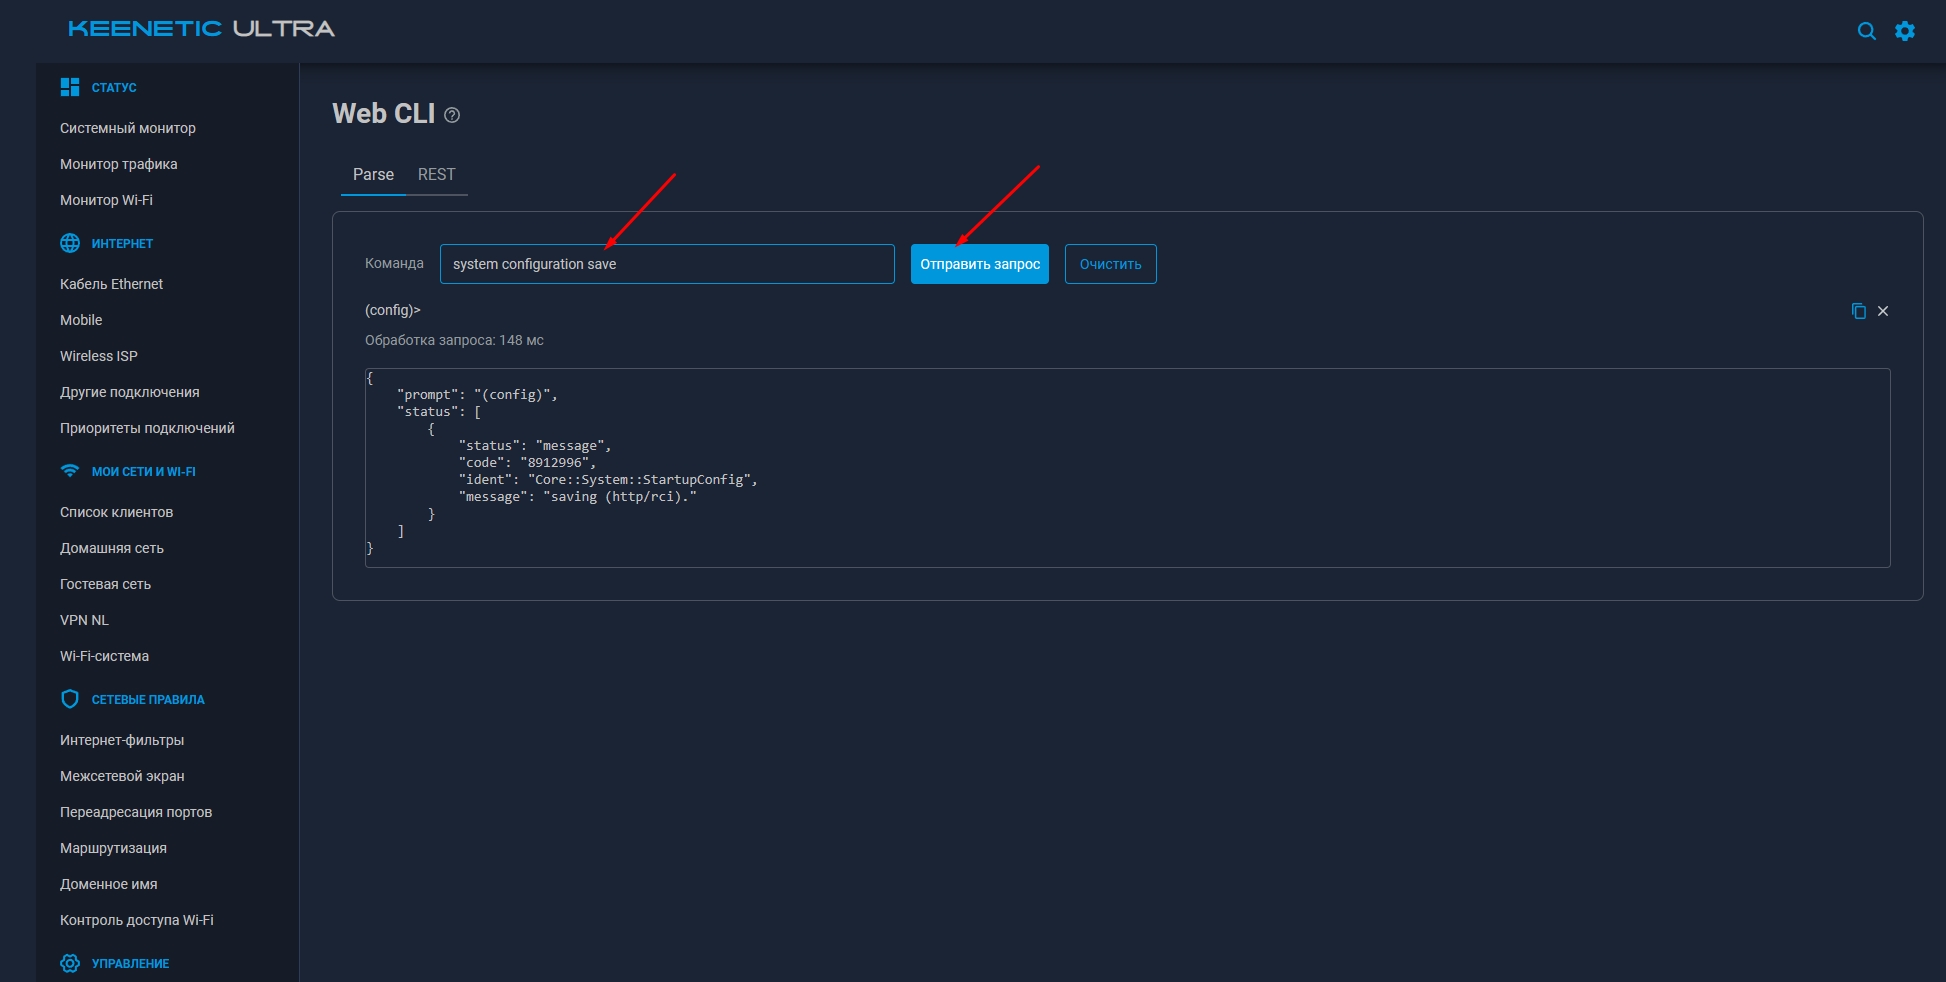This screenshot has width=1946, height=982.
Task: Click the Wi-Fi icon beside Мои сети
Action: [x=70, y=471]
